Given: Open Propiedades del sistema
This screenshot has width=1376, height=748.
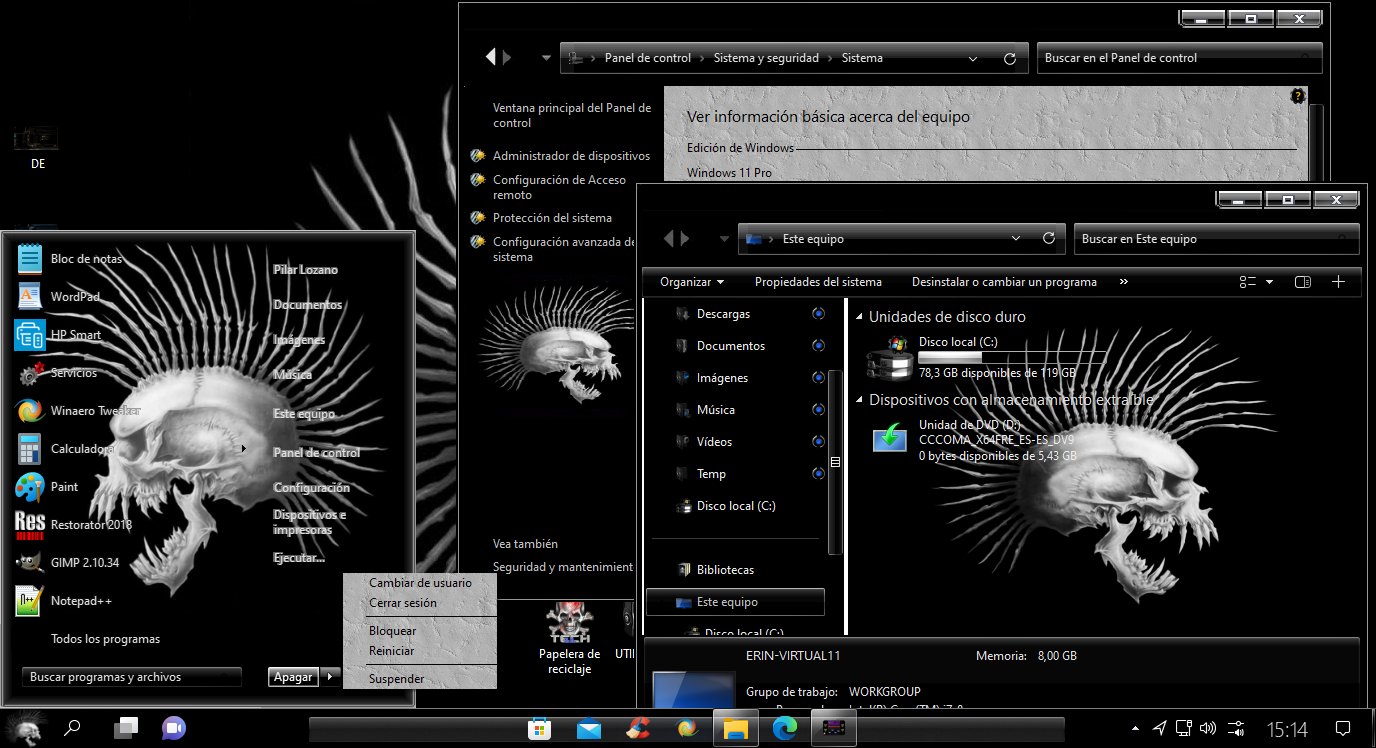Looking at the screenshot, I should (818, 281).
